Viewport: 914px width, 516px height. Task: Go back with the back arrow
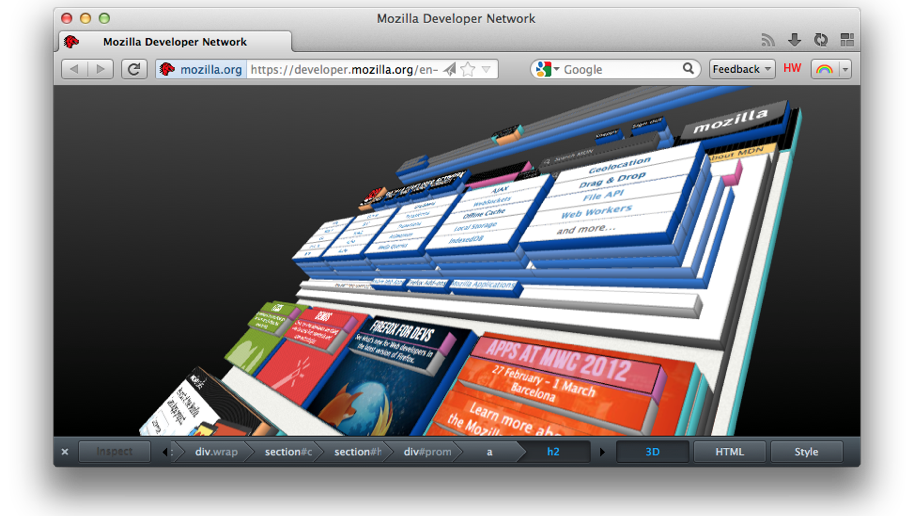pos(75,69)
